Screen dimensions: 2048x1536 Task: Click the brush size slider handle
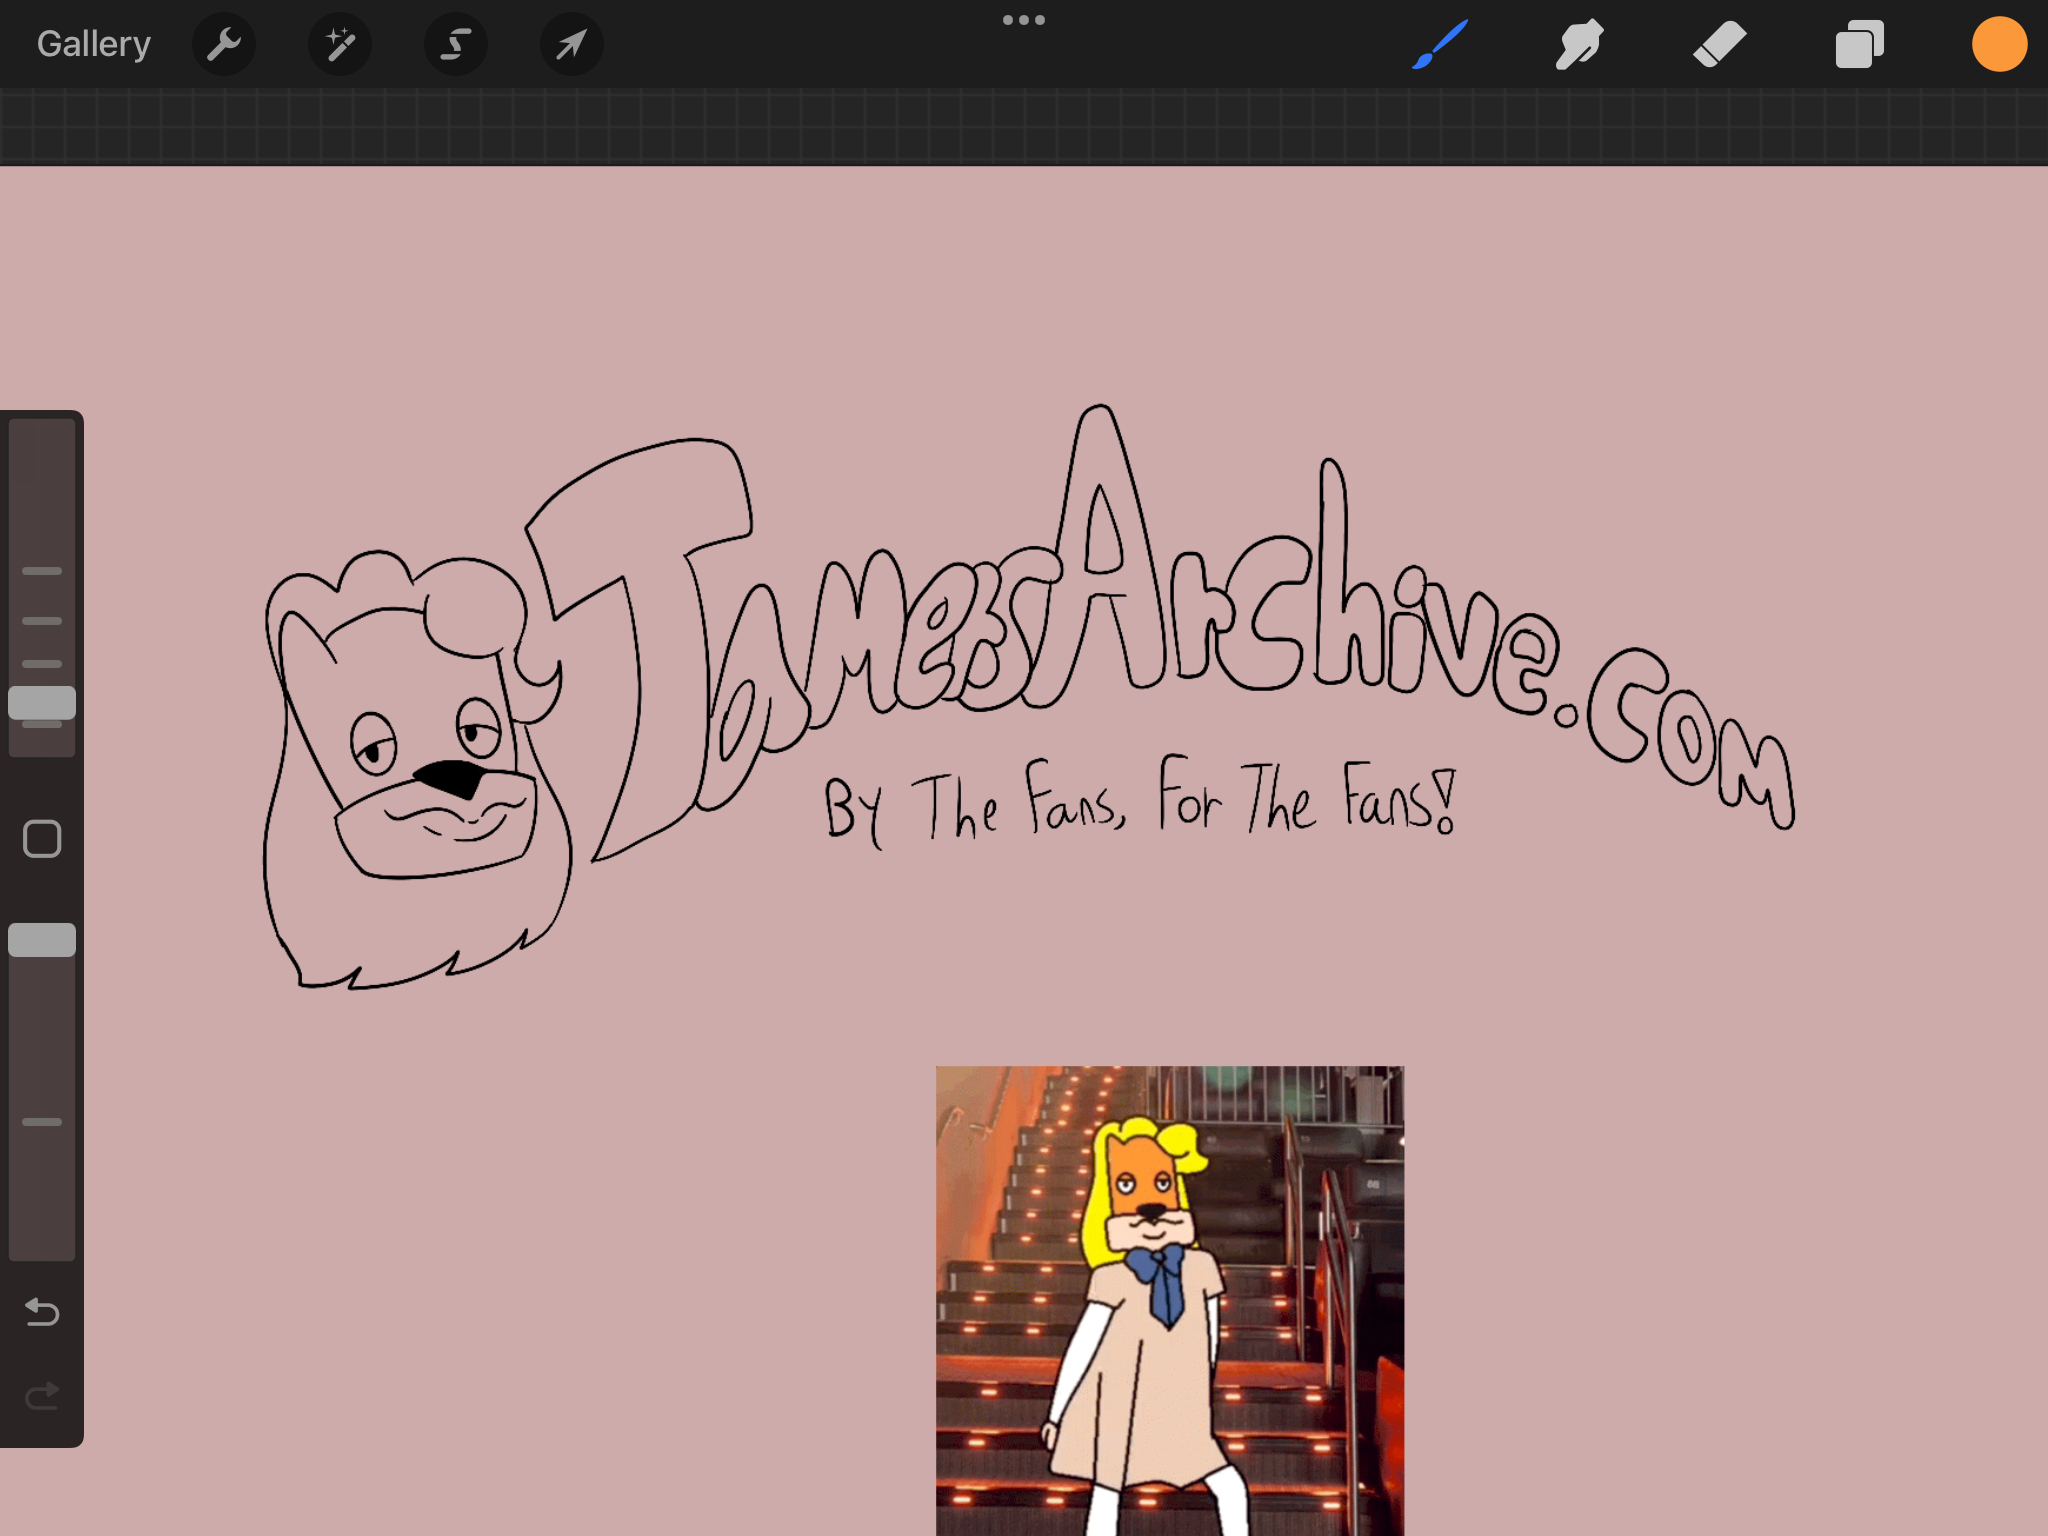[42, 703]
